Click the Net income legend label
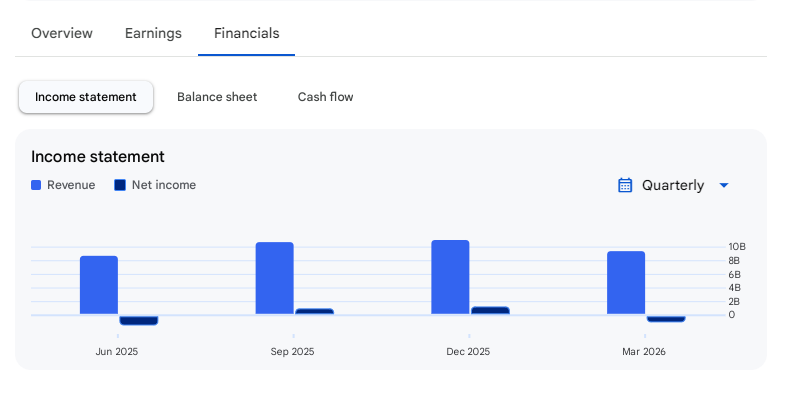Image resolution: width=787 pixels, height=395 pixels. click(164, 185)
